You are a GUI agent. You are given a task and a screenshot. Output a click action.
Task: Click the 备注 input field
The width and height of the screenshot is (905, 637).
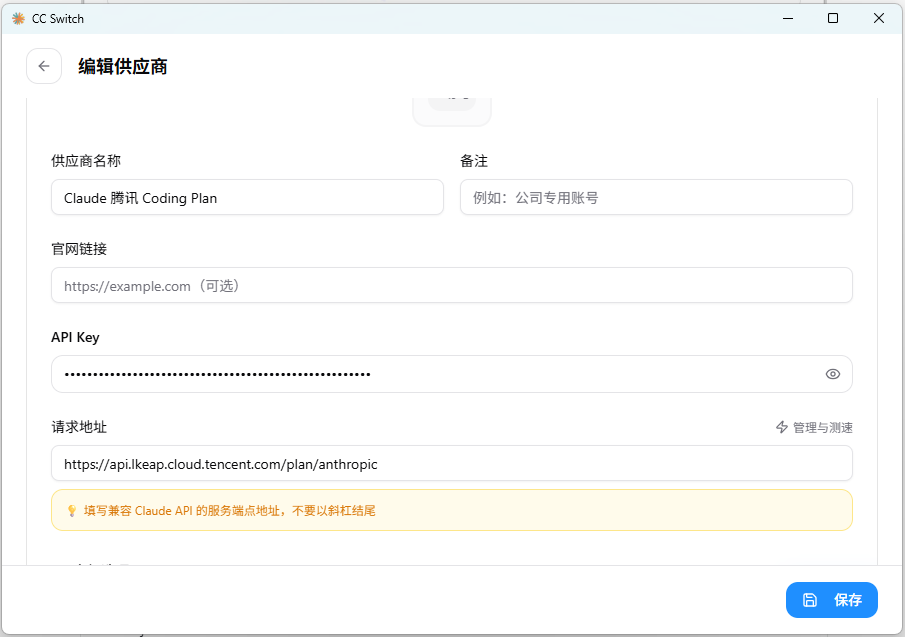tap(656, 198)
